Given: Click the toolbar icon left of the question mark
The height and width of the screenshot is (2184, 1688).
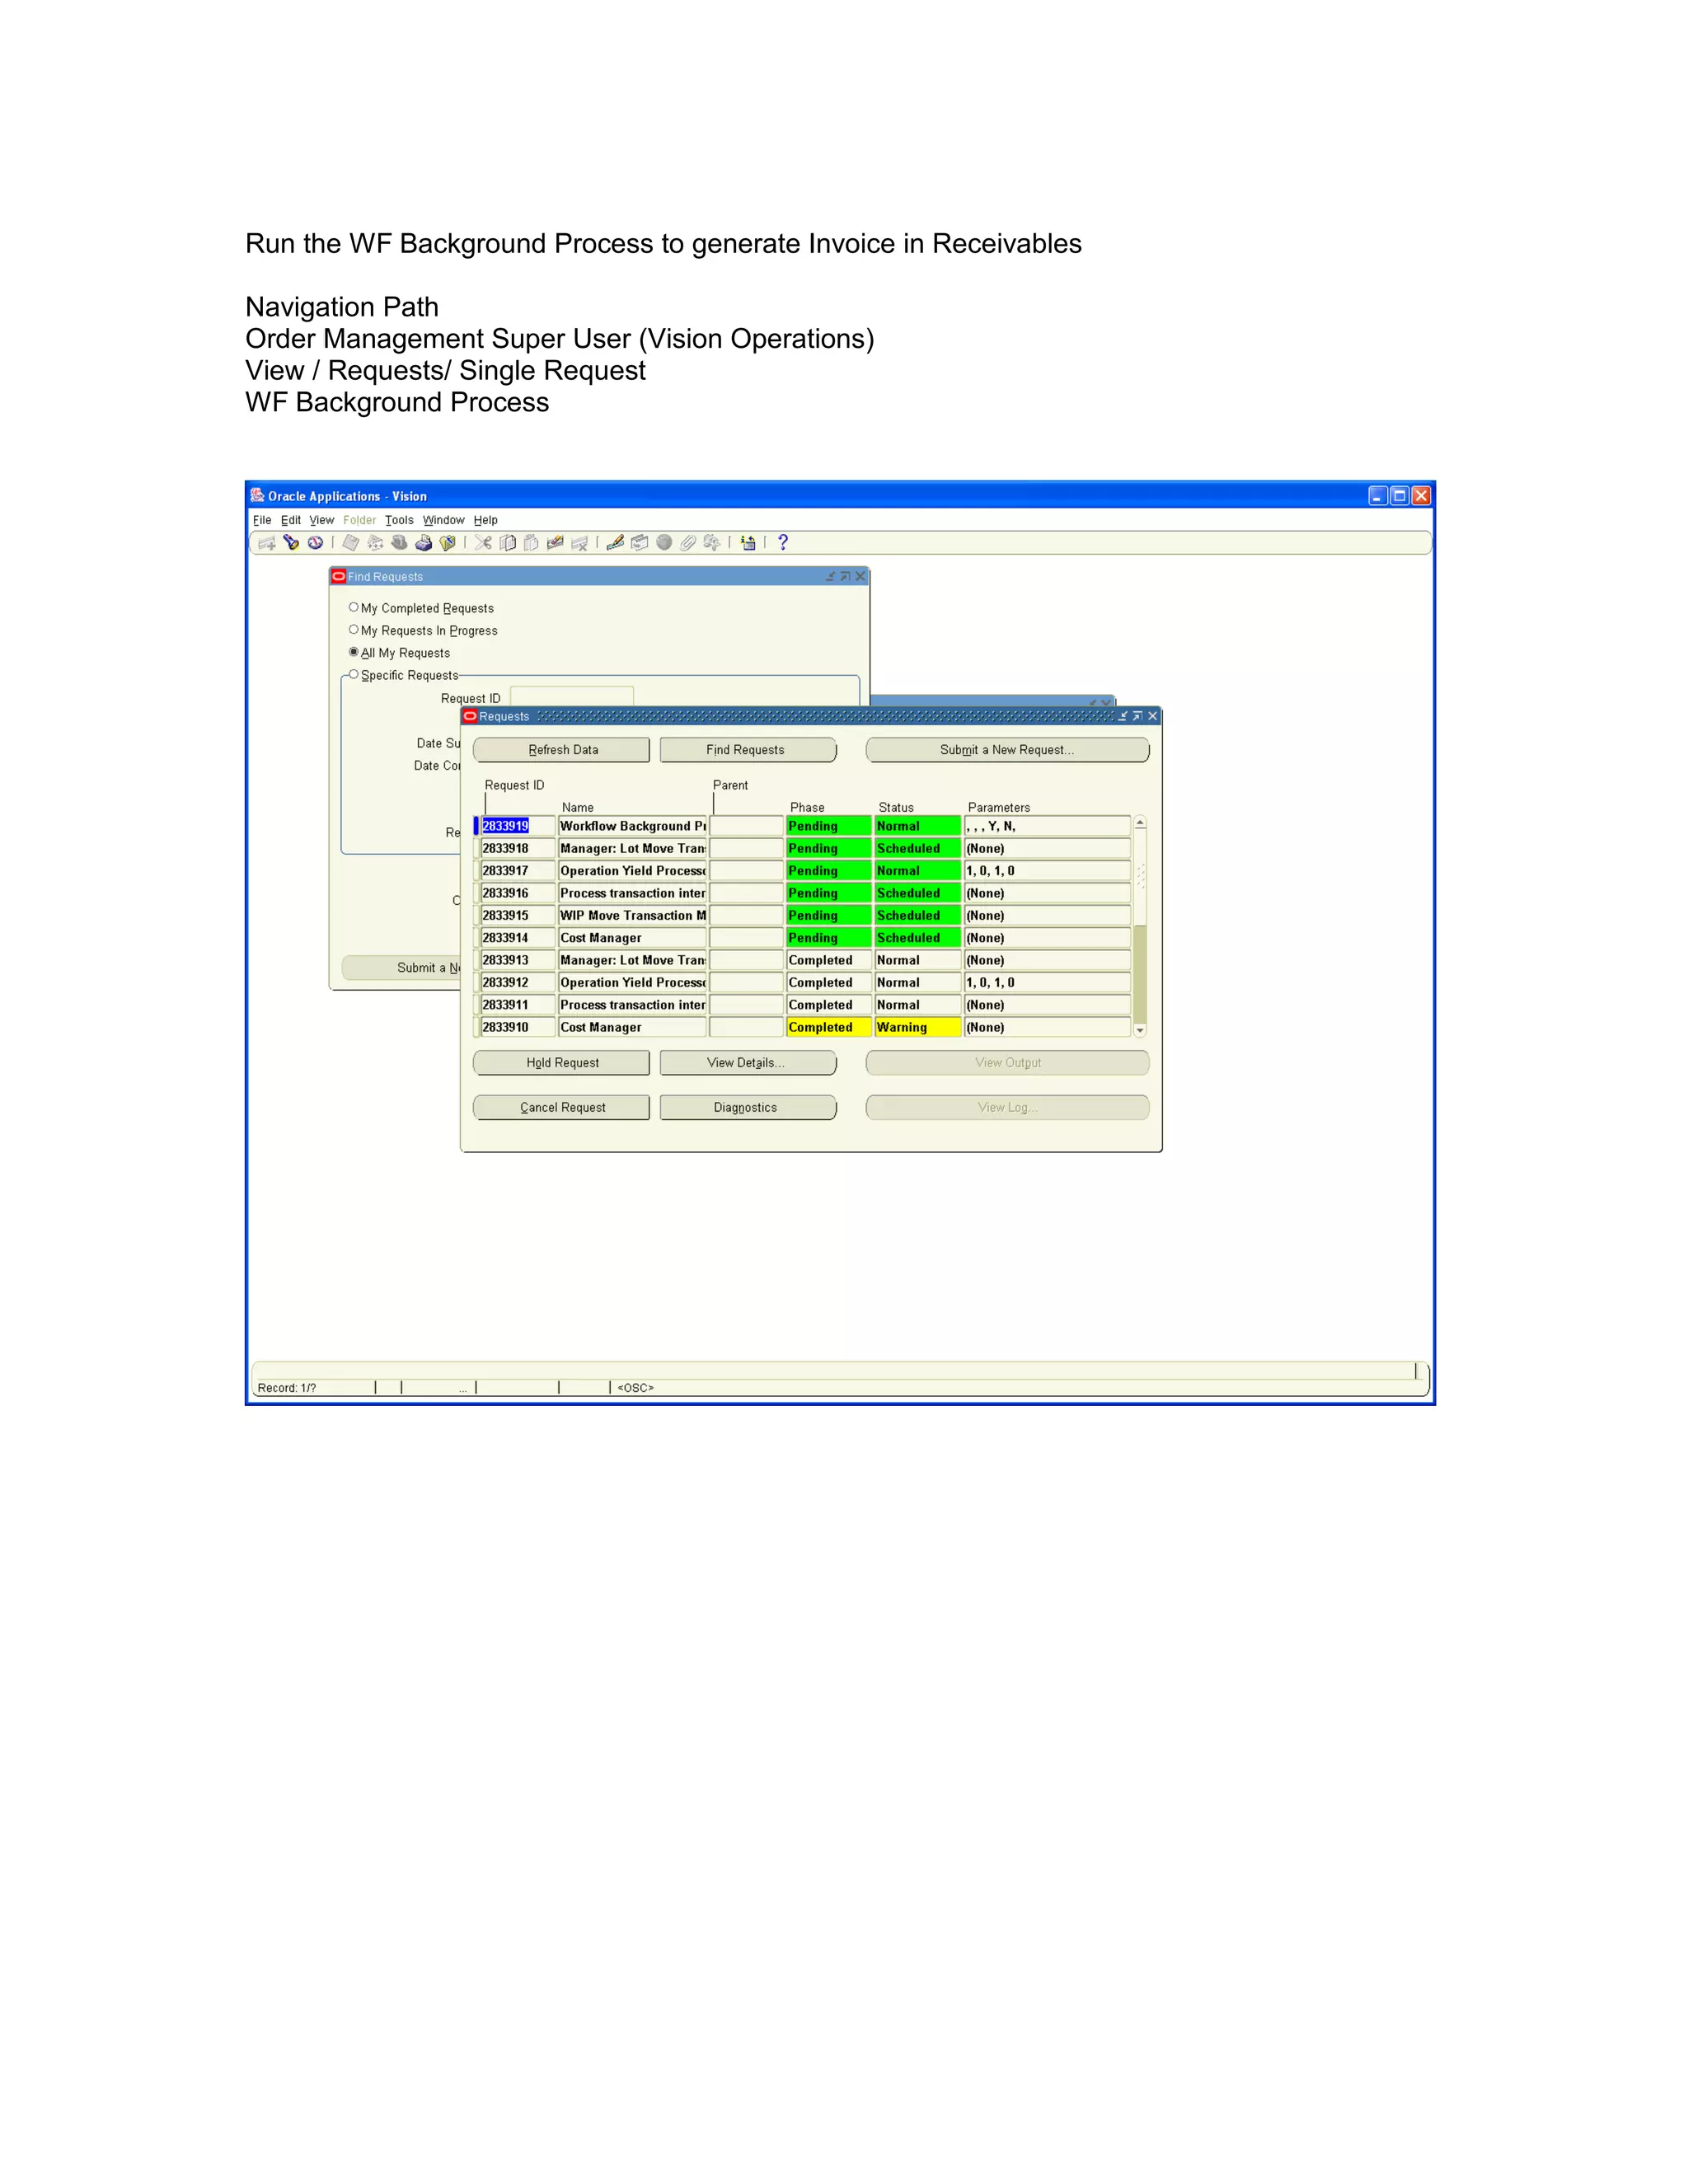Looking at the screenshot, I should point(747,543).
